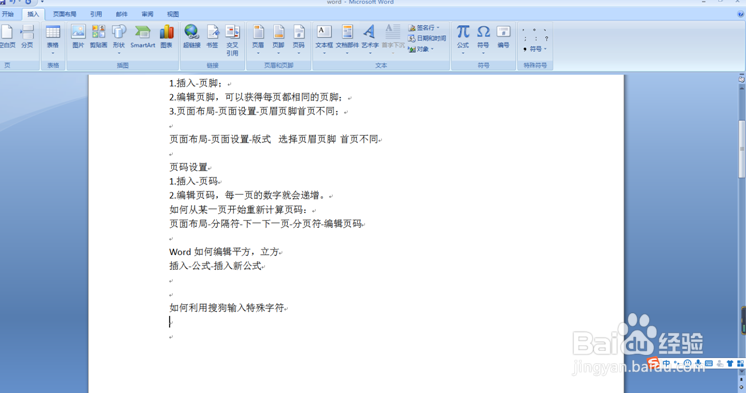747x393 pixels.
Task: Expand the arrow under Header (页眉)
Action: click(258, 53)
